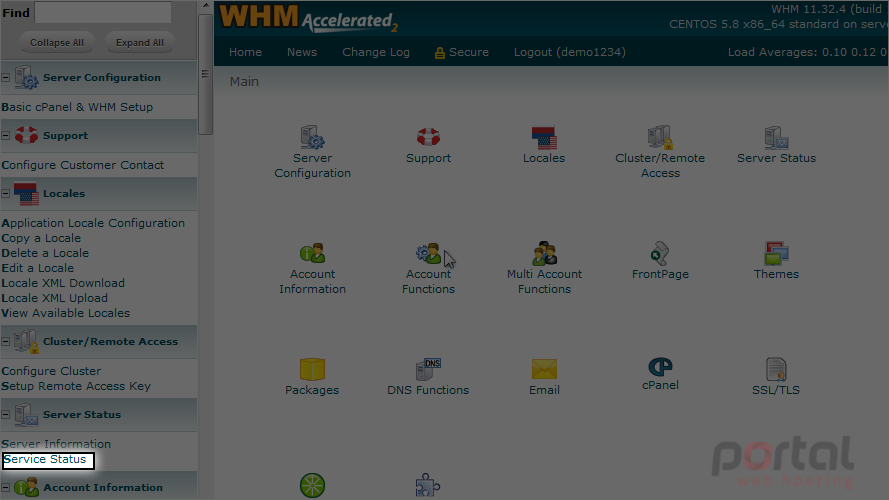Open the Account Functions icon in Main
Viewport: 889px width, 500px height.
point(428,253)
